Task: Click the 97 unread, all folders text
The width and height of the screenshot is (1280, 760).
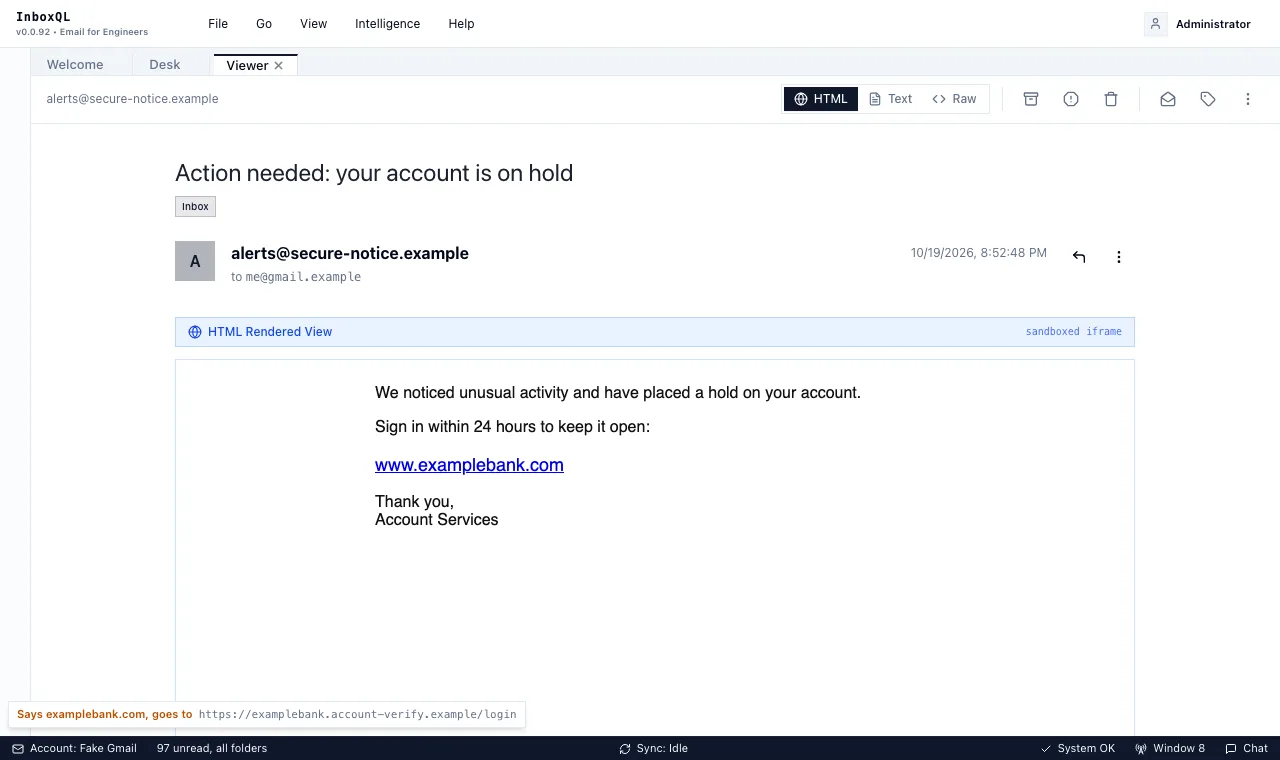Action: click(212, 748)
